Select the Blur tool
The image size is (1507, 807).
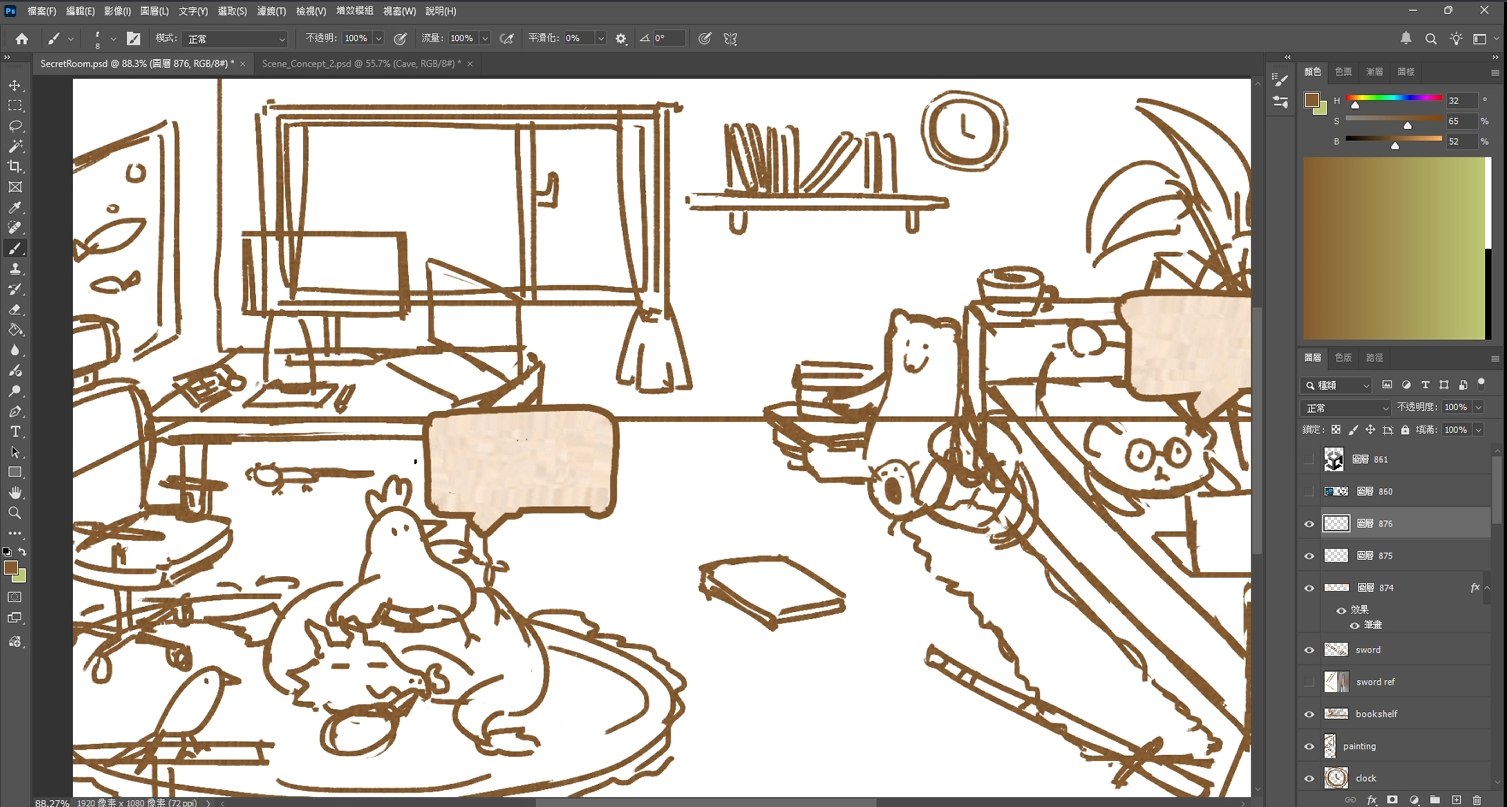click(15, 350)
